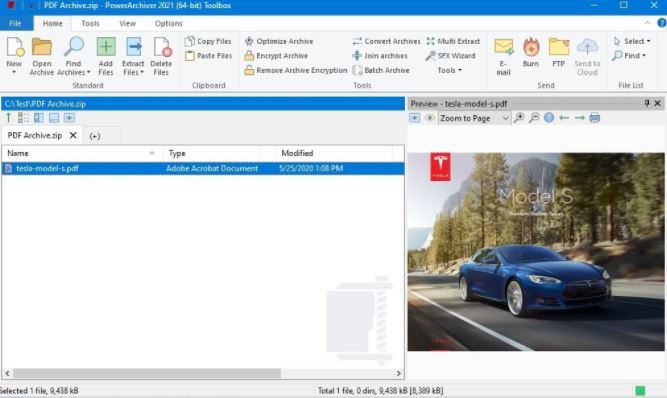Click Convert Archives tool

(x=386, y=41)
